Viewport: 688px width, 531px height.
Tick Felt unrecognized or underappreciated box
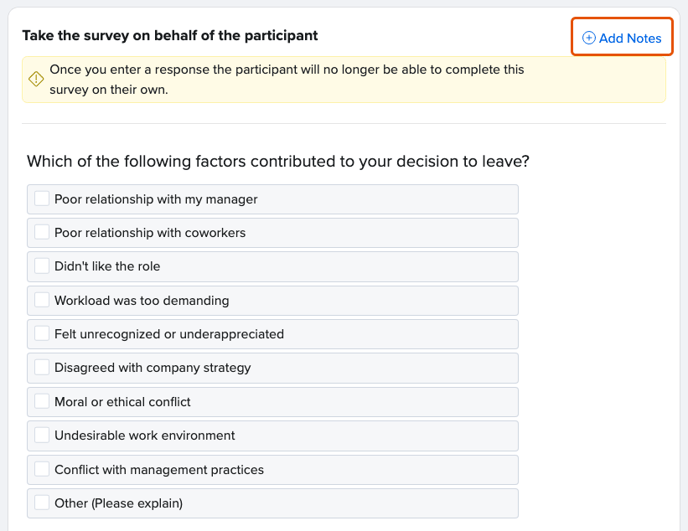click(x=42, y=334)
